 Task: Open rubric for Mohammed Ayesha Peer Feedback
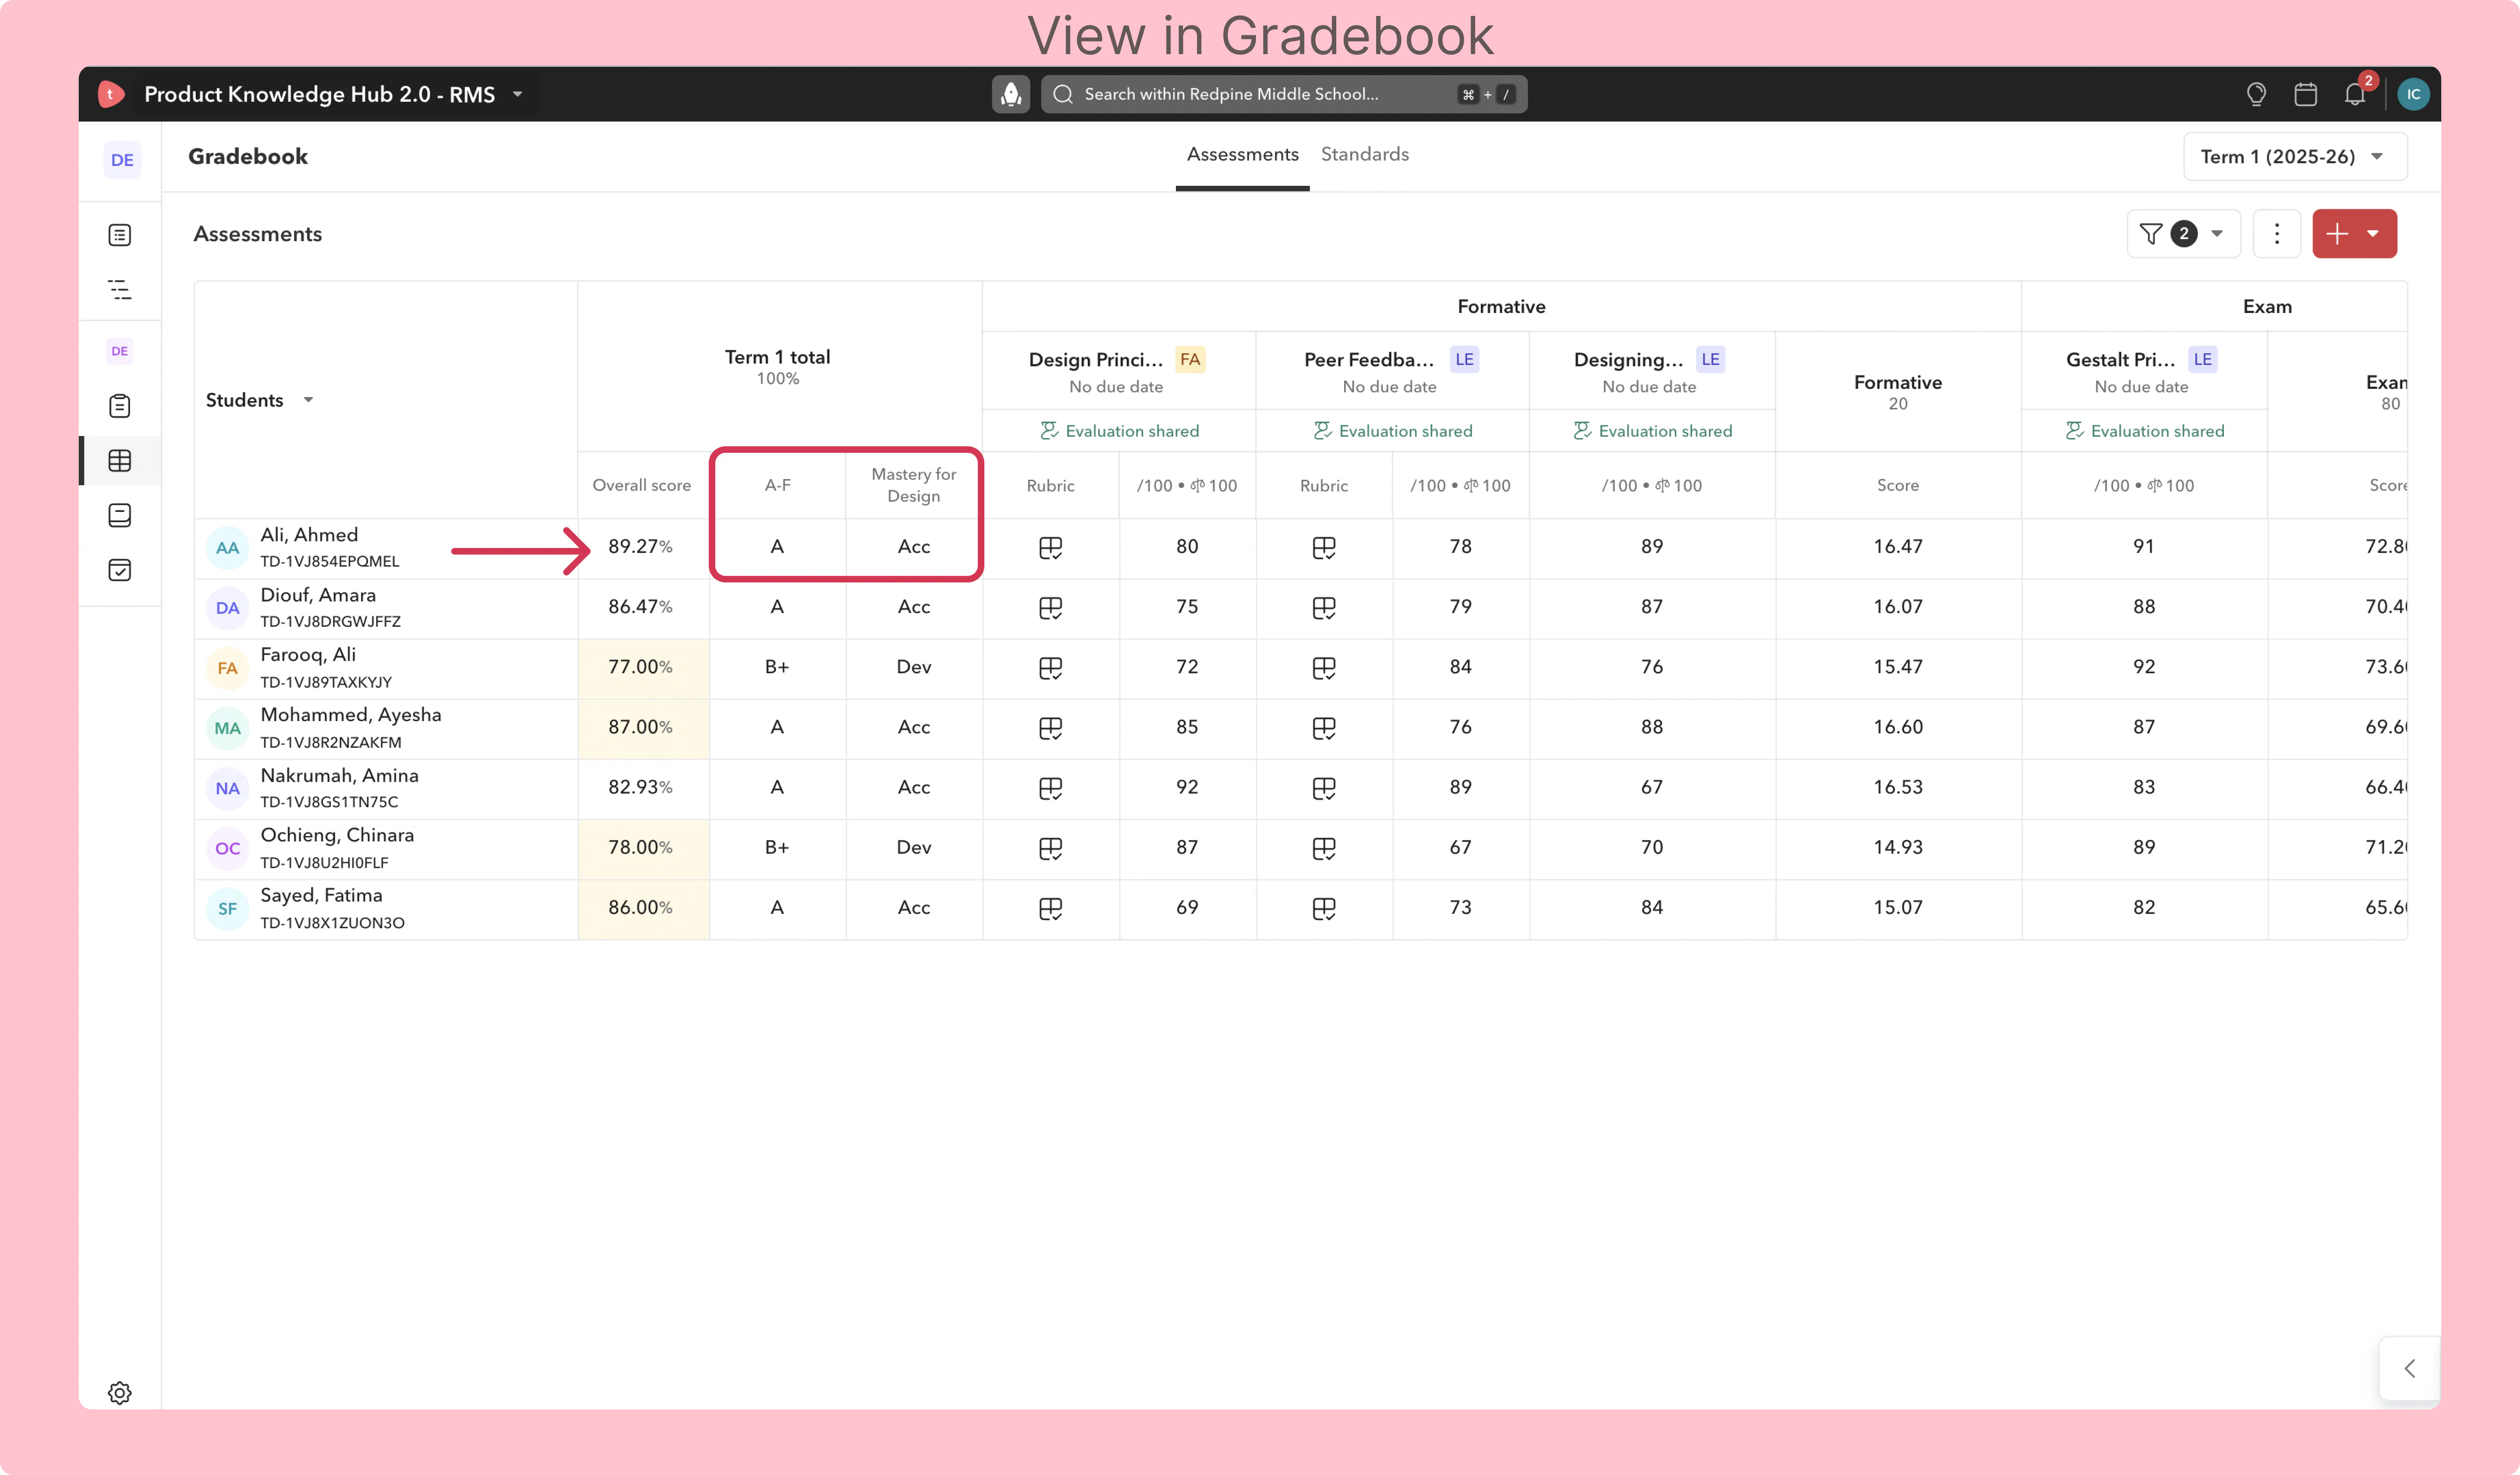(x=1324, y=728)
